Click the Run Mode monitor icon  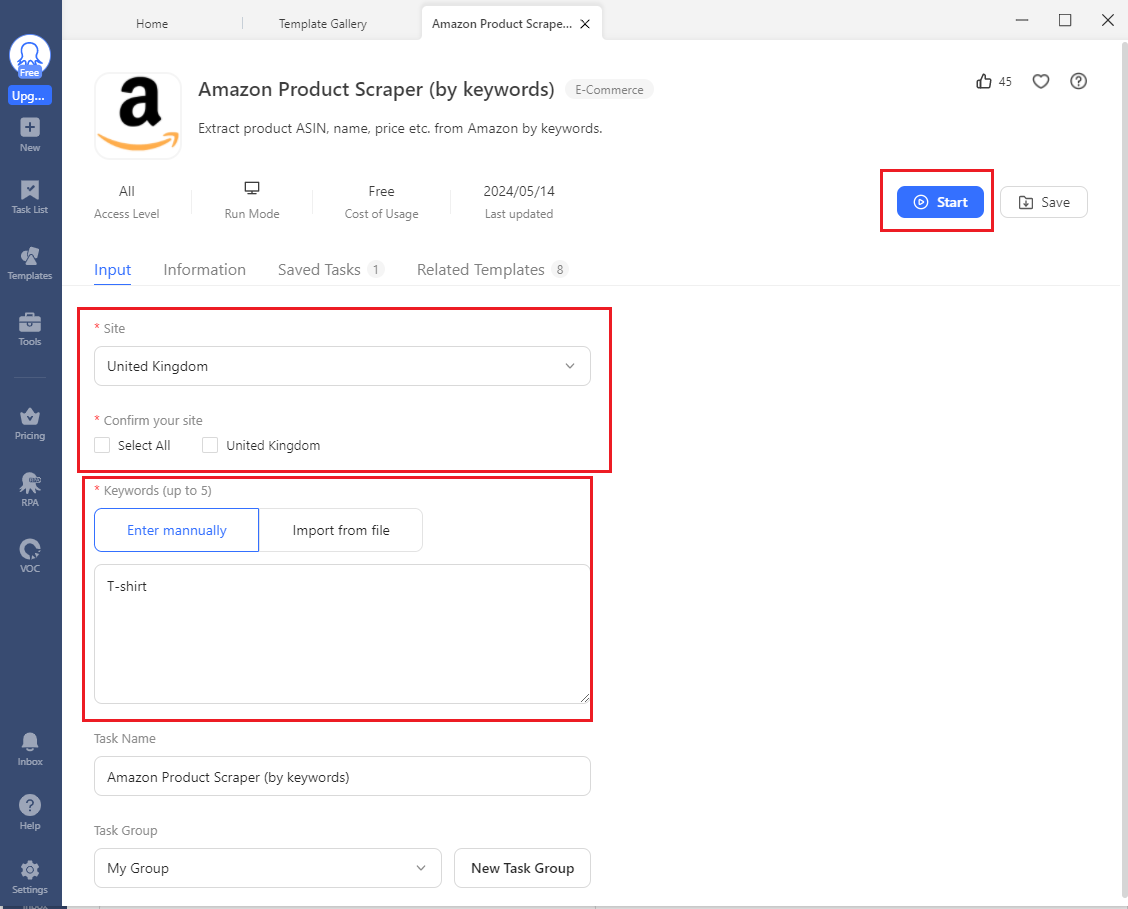point(252,188)
